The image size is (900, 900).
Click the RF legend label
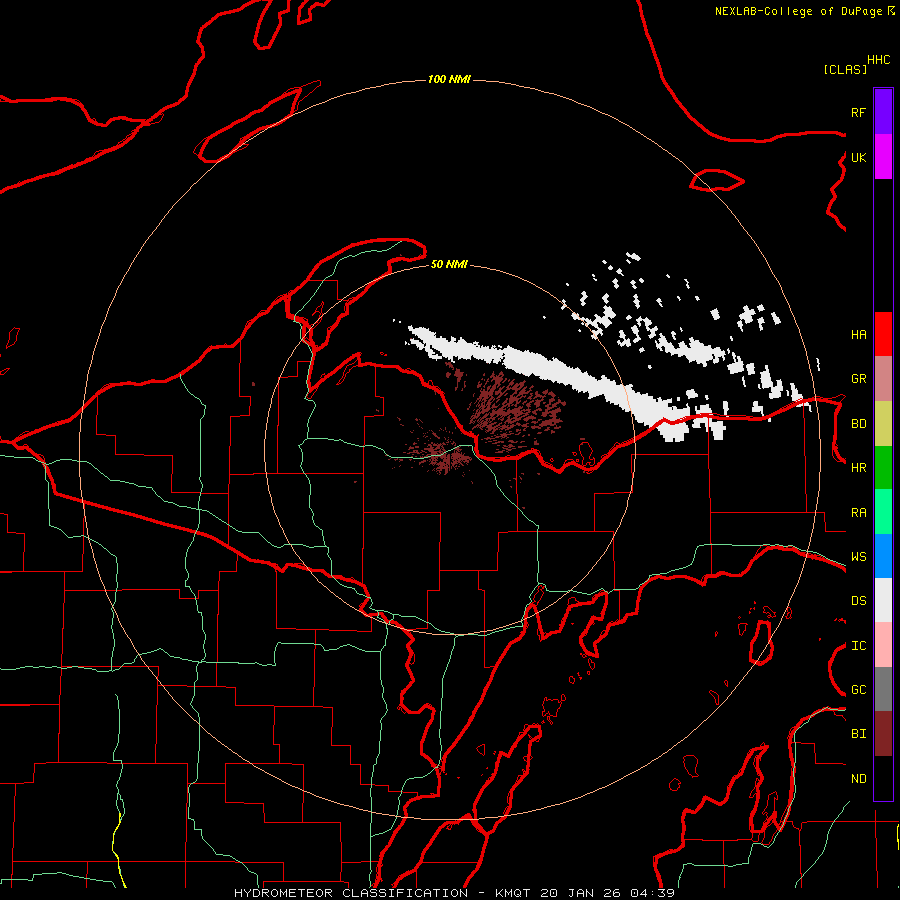858,112
